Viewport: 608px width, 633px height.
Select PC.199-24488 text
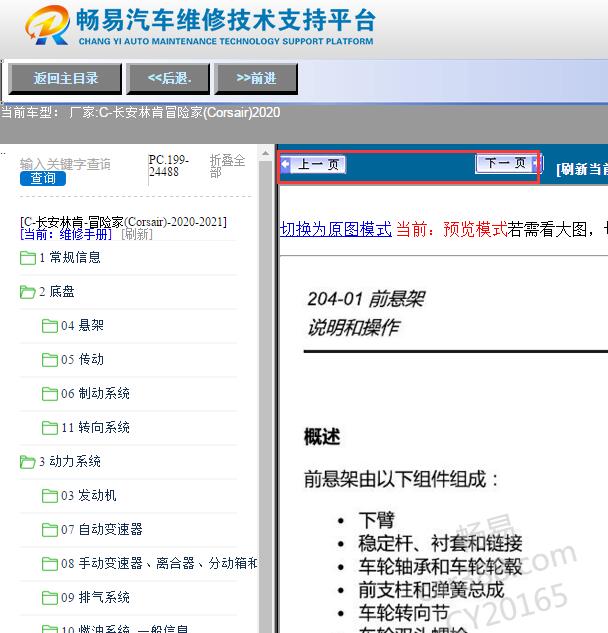169,166
